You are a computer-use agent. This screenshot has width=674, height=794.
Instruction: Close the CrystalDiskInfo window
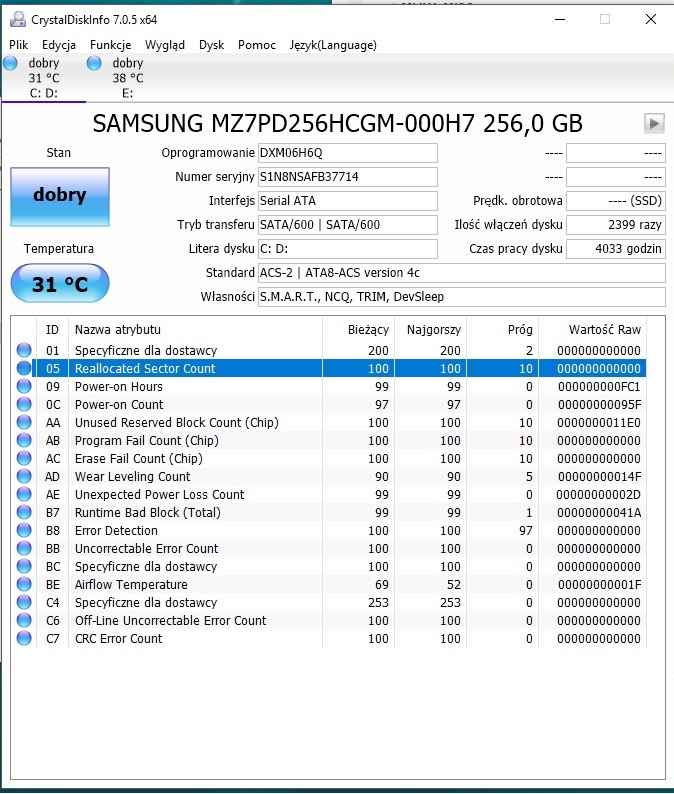651,19
